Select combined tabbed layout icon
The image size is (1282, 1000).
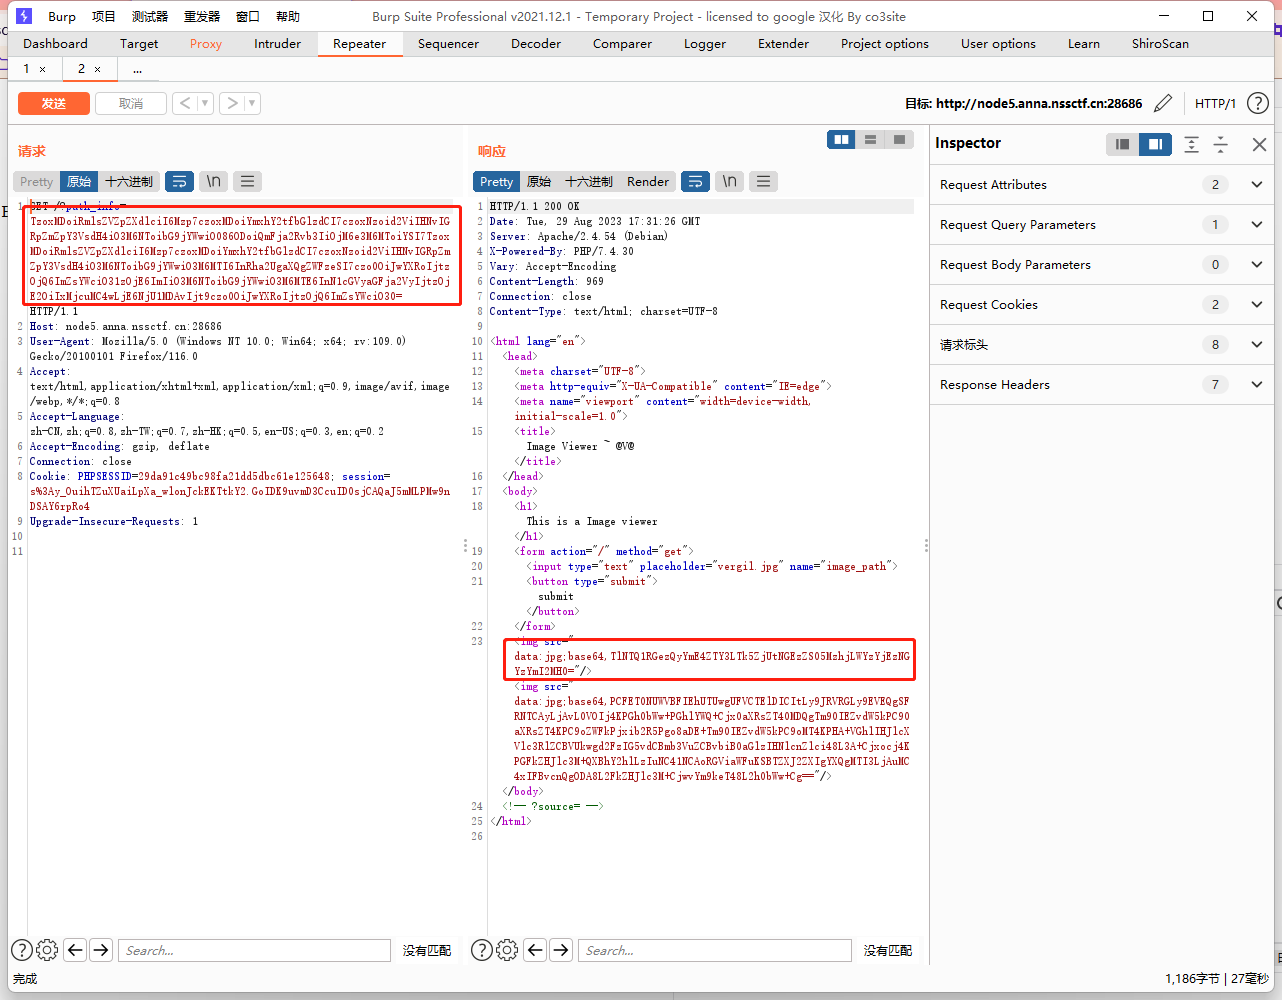click(x=900, y=140)
